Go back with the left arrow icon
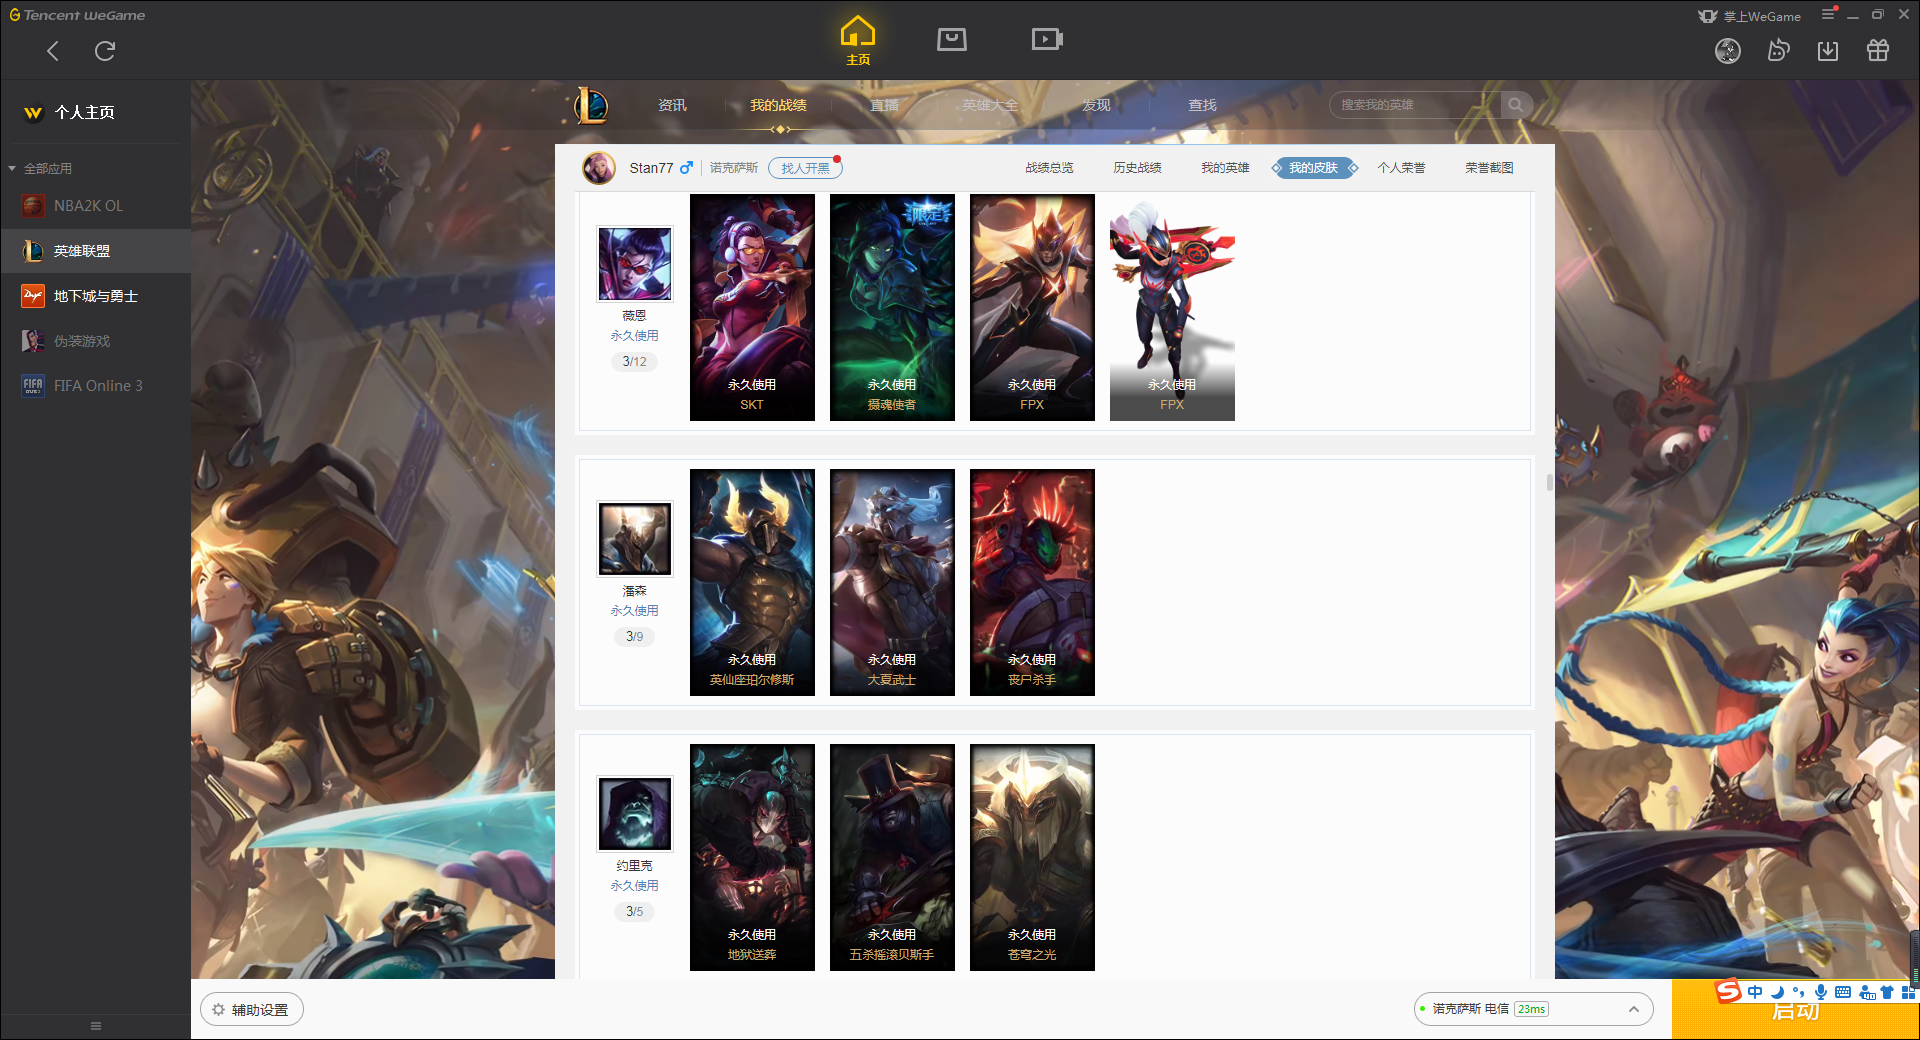This screenshot has width=1920, height=1040. [53, 51]
